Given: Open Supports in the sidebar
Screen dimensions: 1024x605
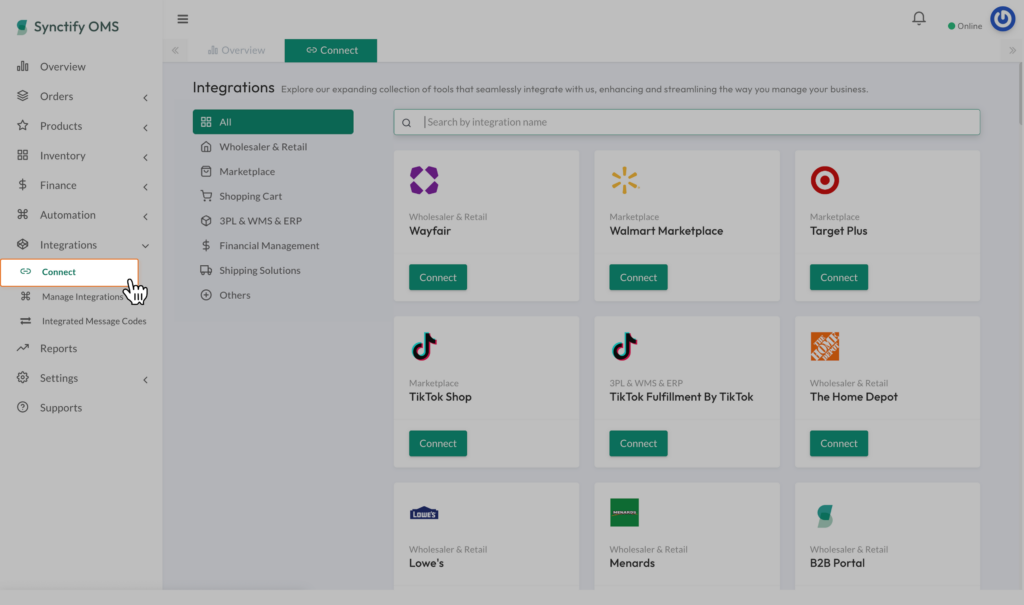Looking at the screenshot, I should click(x=61, y=408).
